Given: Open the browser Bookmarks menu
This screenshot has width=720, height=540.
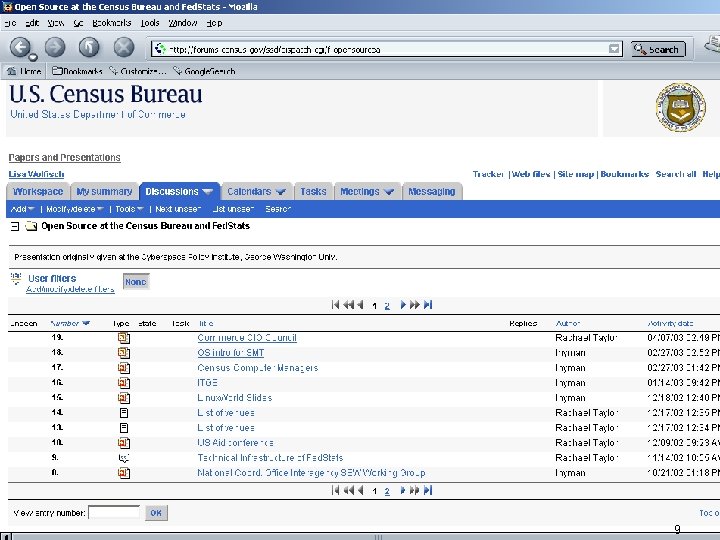Looking at the screenshot, I should tap(112, 23).
